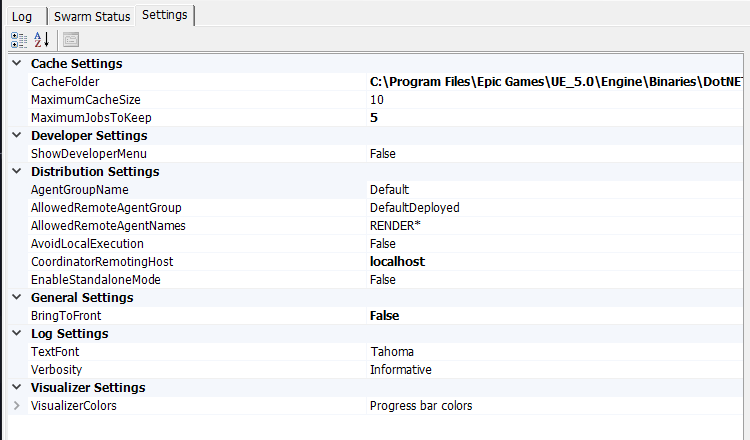The height and width of the screenshot is (440, 750).
Task: Select the AvoidLocalExecution False value
Action: point(383,244)
